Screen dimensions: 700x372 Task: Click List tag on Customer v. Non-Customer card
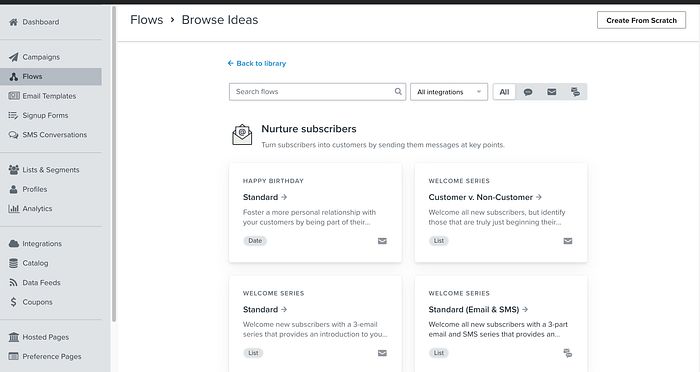[x=439, y=241]
